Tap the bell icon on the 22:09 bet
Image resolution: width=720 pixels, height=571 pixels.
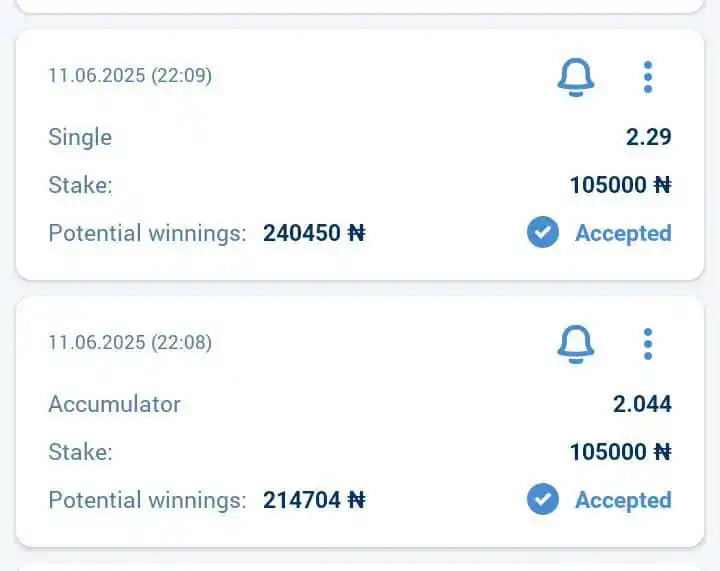[575, 77]
